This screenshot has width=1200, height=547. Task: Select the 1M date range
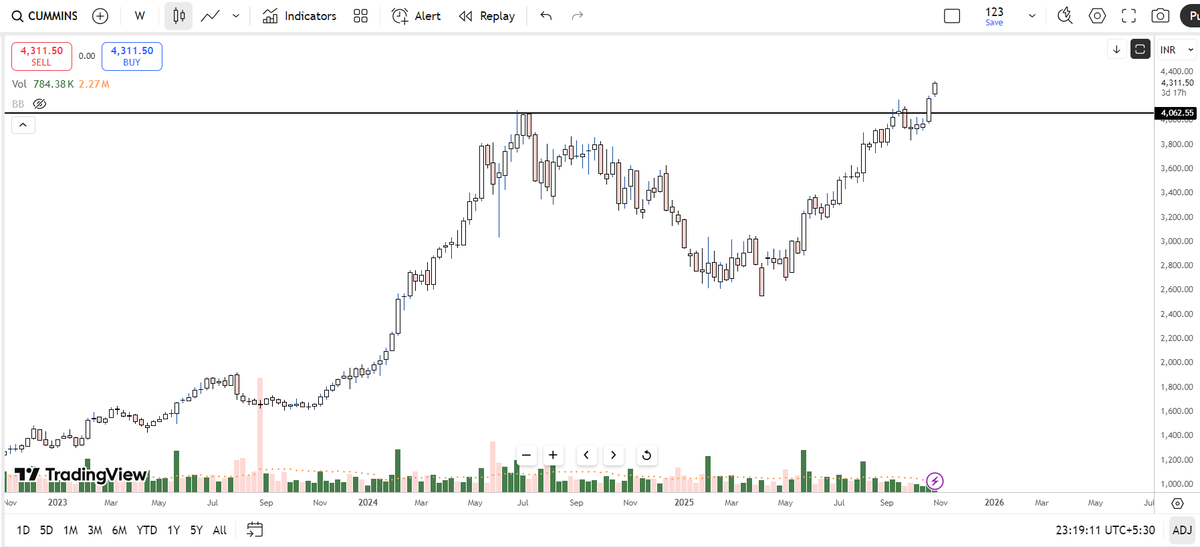click(71, 530)
